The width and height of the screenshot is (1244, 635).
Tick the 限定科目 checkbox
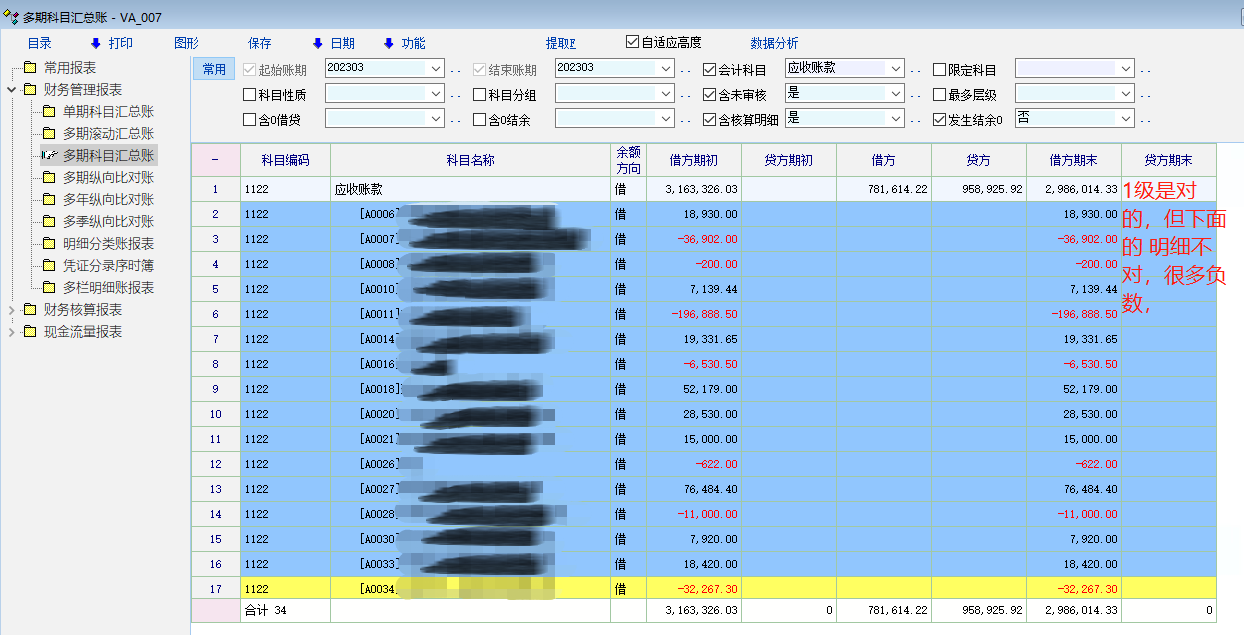coord(939,70)
